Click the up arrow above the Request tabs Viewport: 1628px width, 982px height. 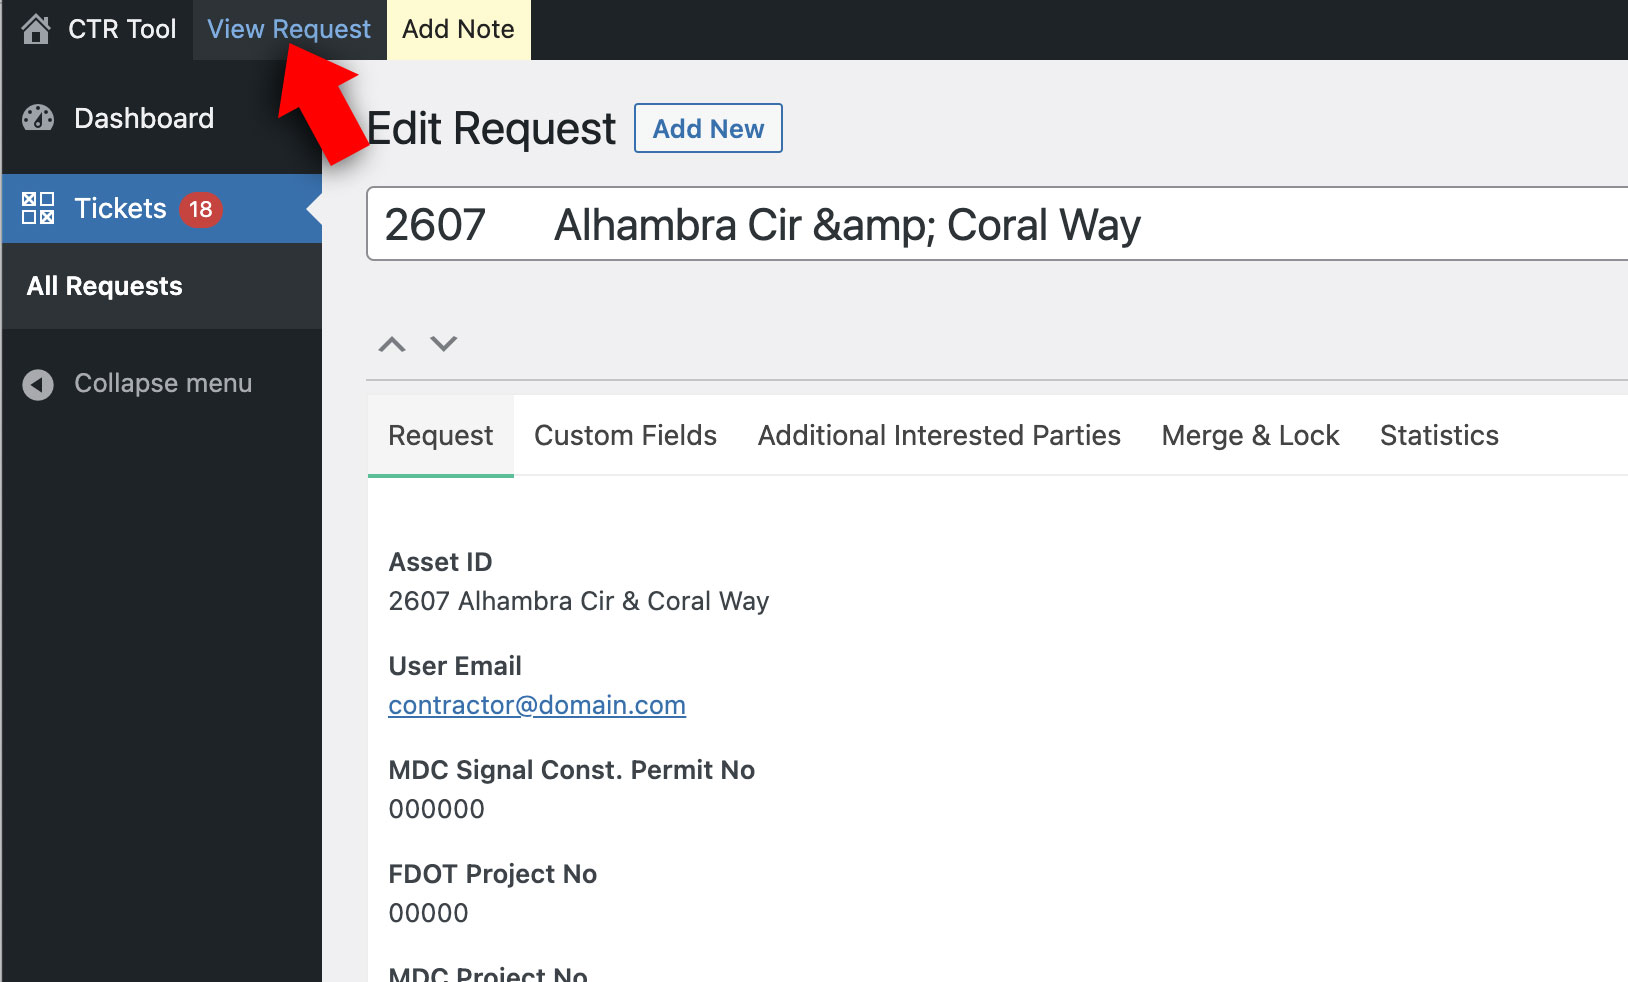(x=391, y=344)
